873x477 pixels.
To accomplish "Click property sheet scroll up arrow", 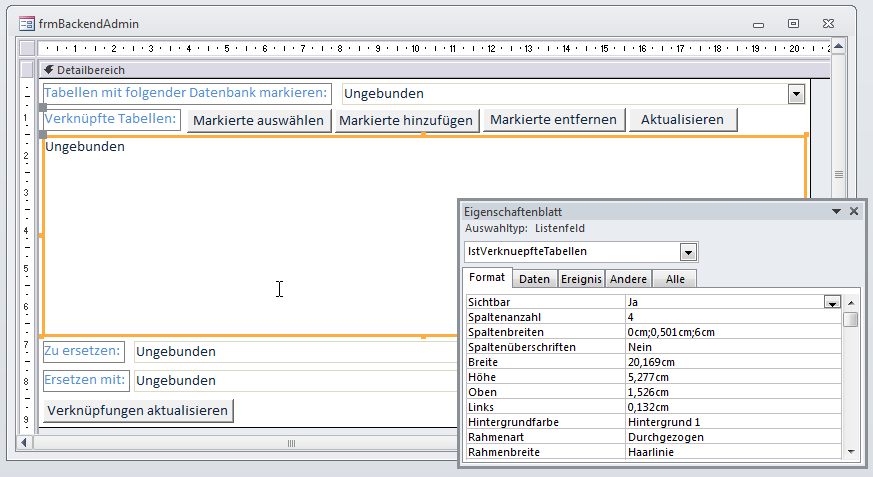I will [850, 301].
